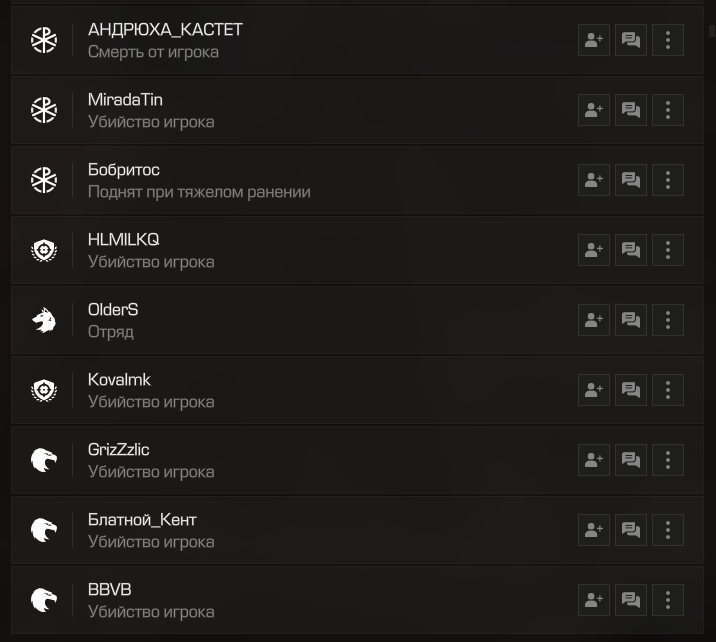This screenshot has height=642, width=716.
Task: Start chat with Блатной_Кент
Action: (631, 530)
